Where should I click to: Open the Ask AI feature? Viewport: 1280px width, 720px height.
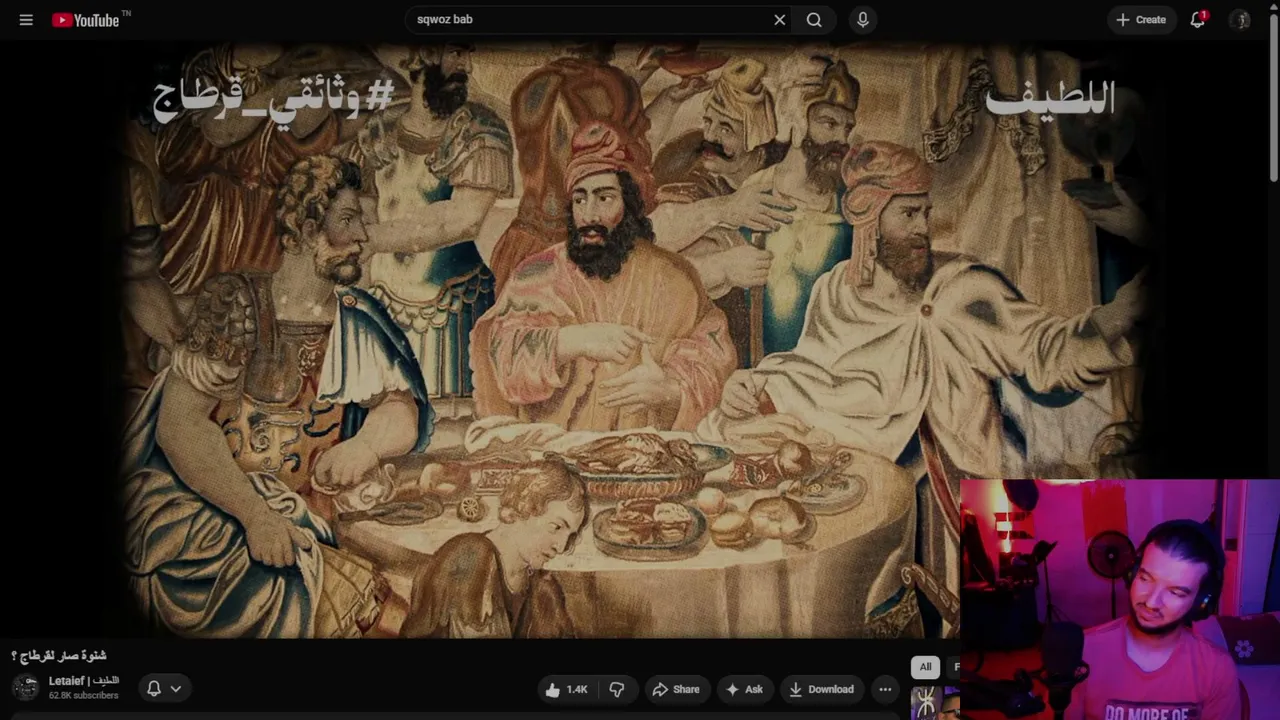pyautogui.click(x=744, y=689)
